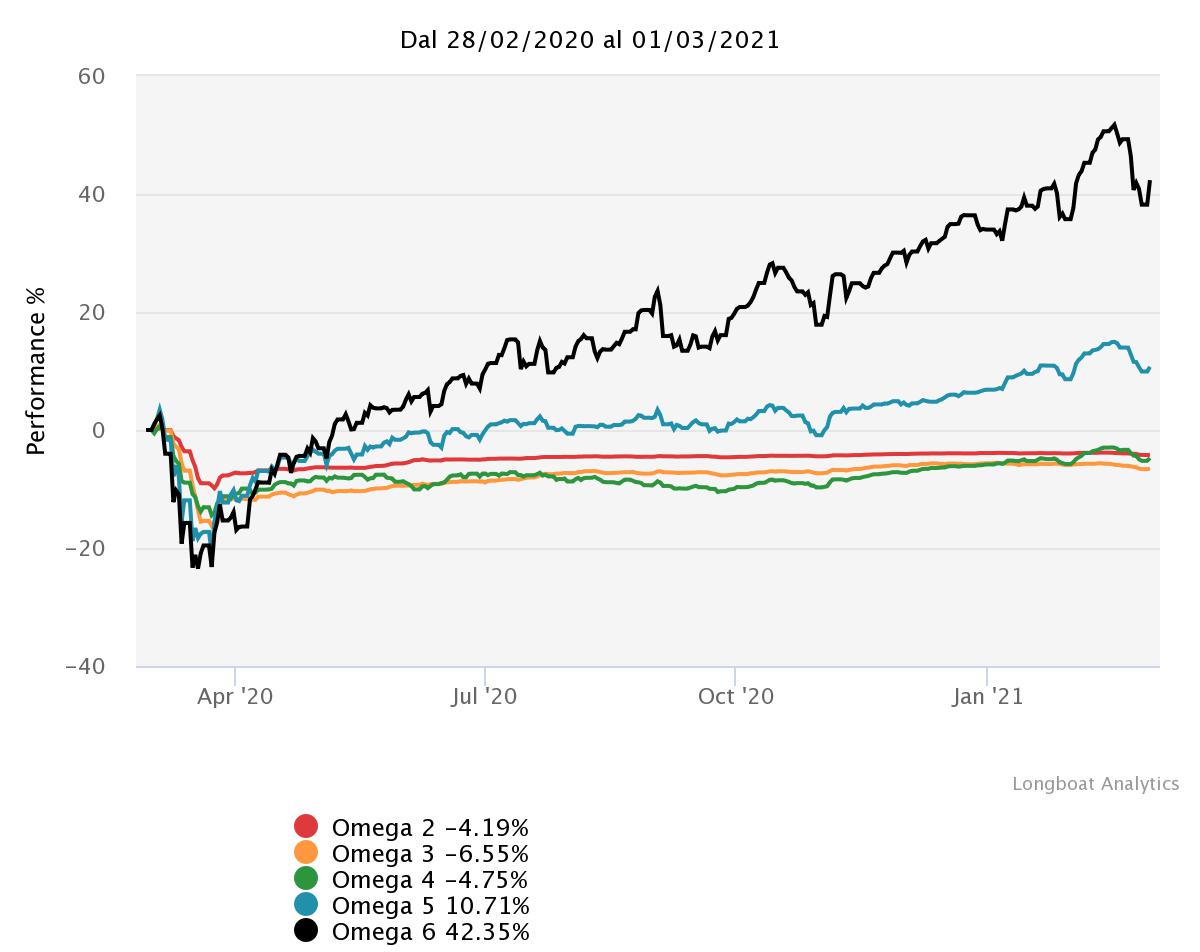Select the Oct '20 x-axis label
1200x952 pixels.
[x=735, y=697]
